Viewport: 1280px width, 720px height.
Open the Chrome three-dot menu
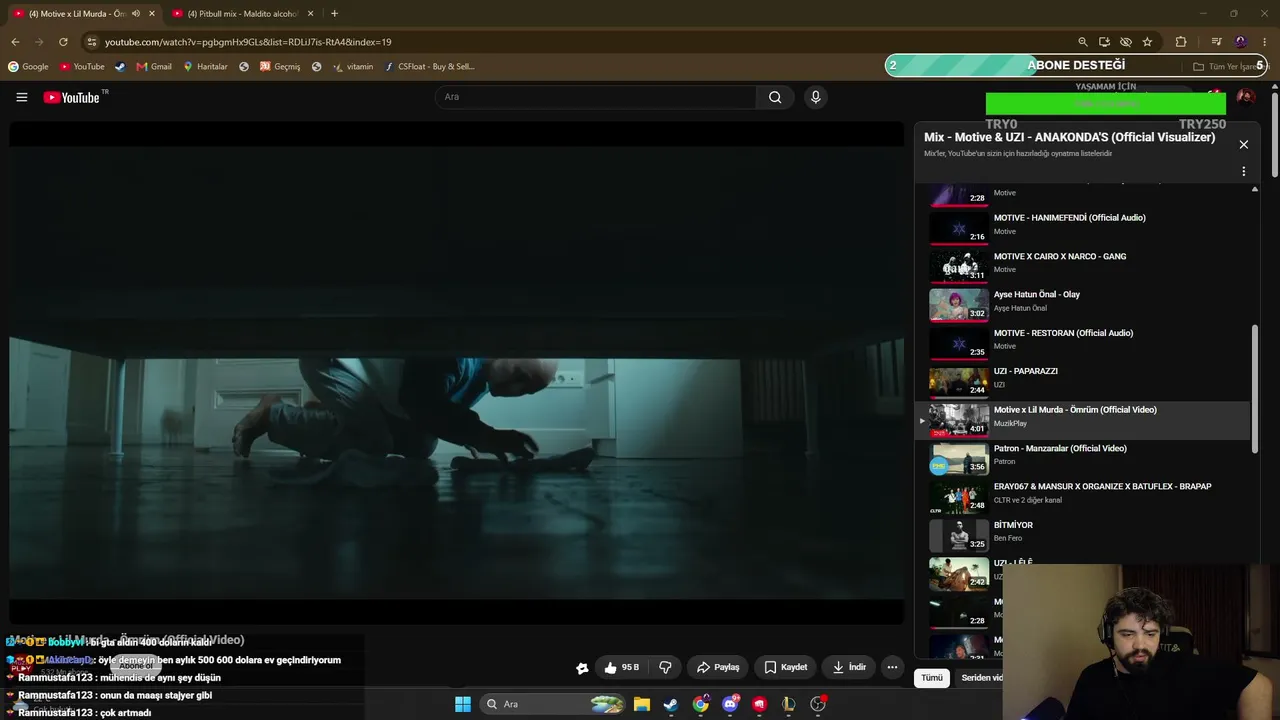[1265, 42]
